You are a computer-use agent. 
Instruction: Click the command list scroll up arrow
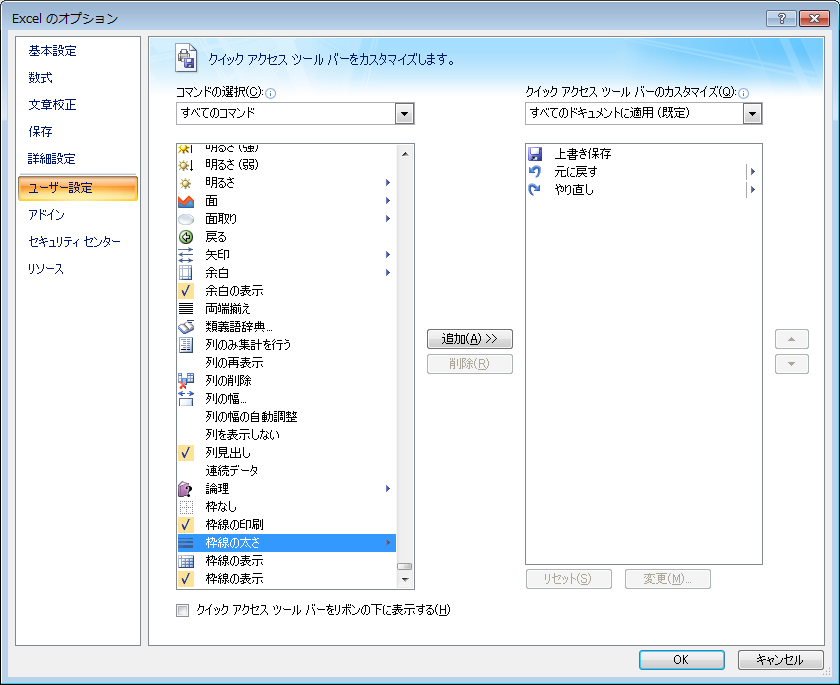tap(405, 154)
